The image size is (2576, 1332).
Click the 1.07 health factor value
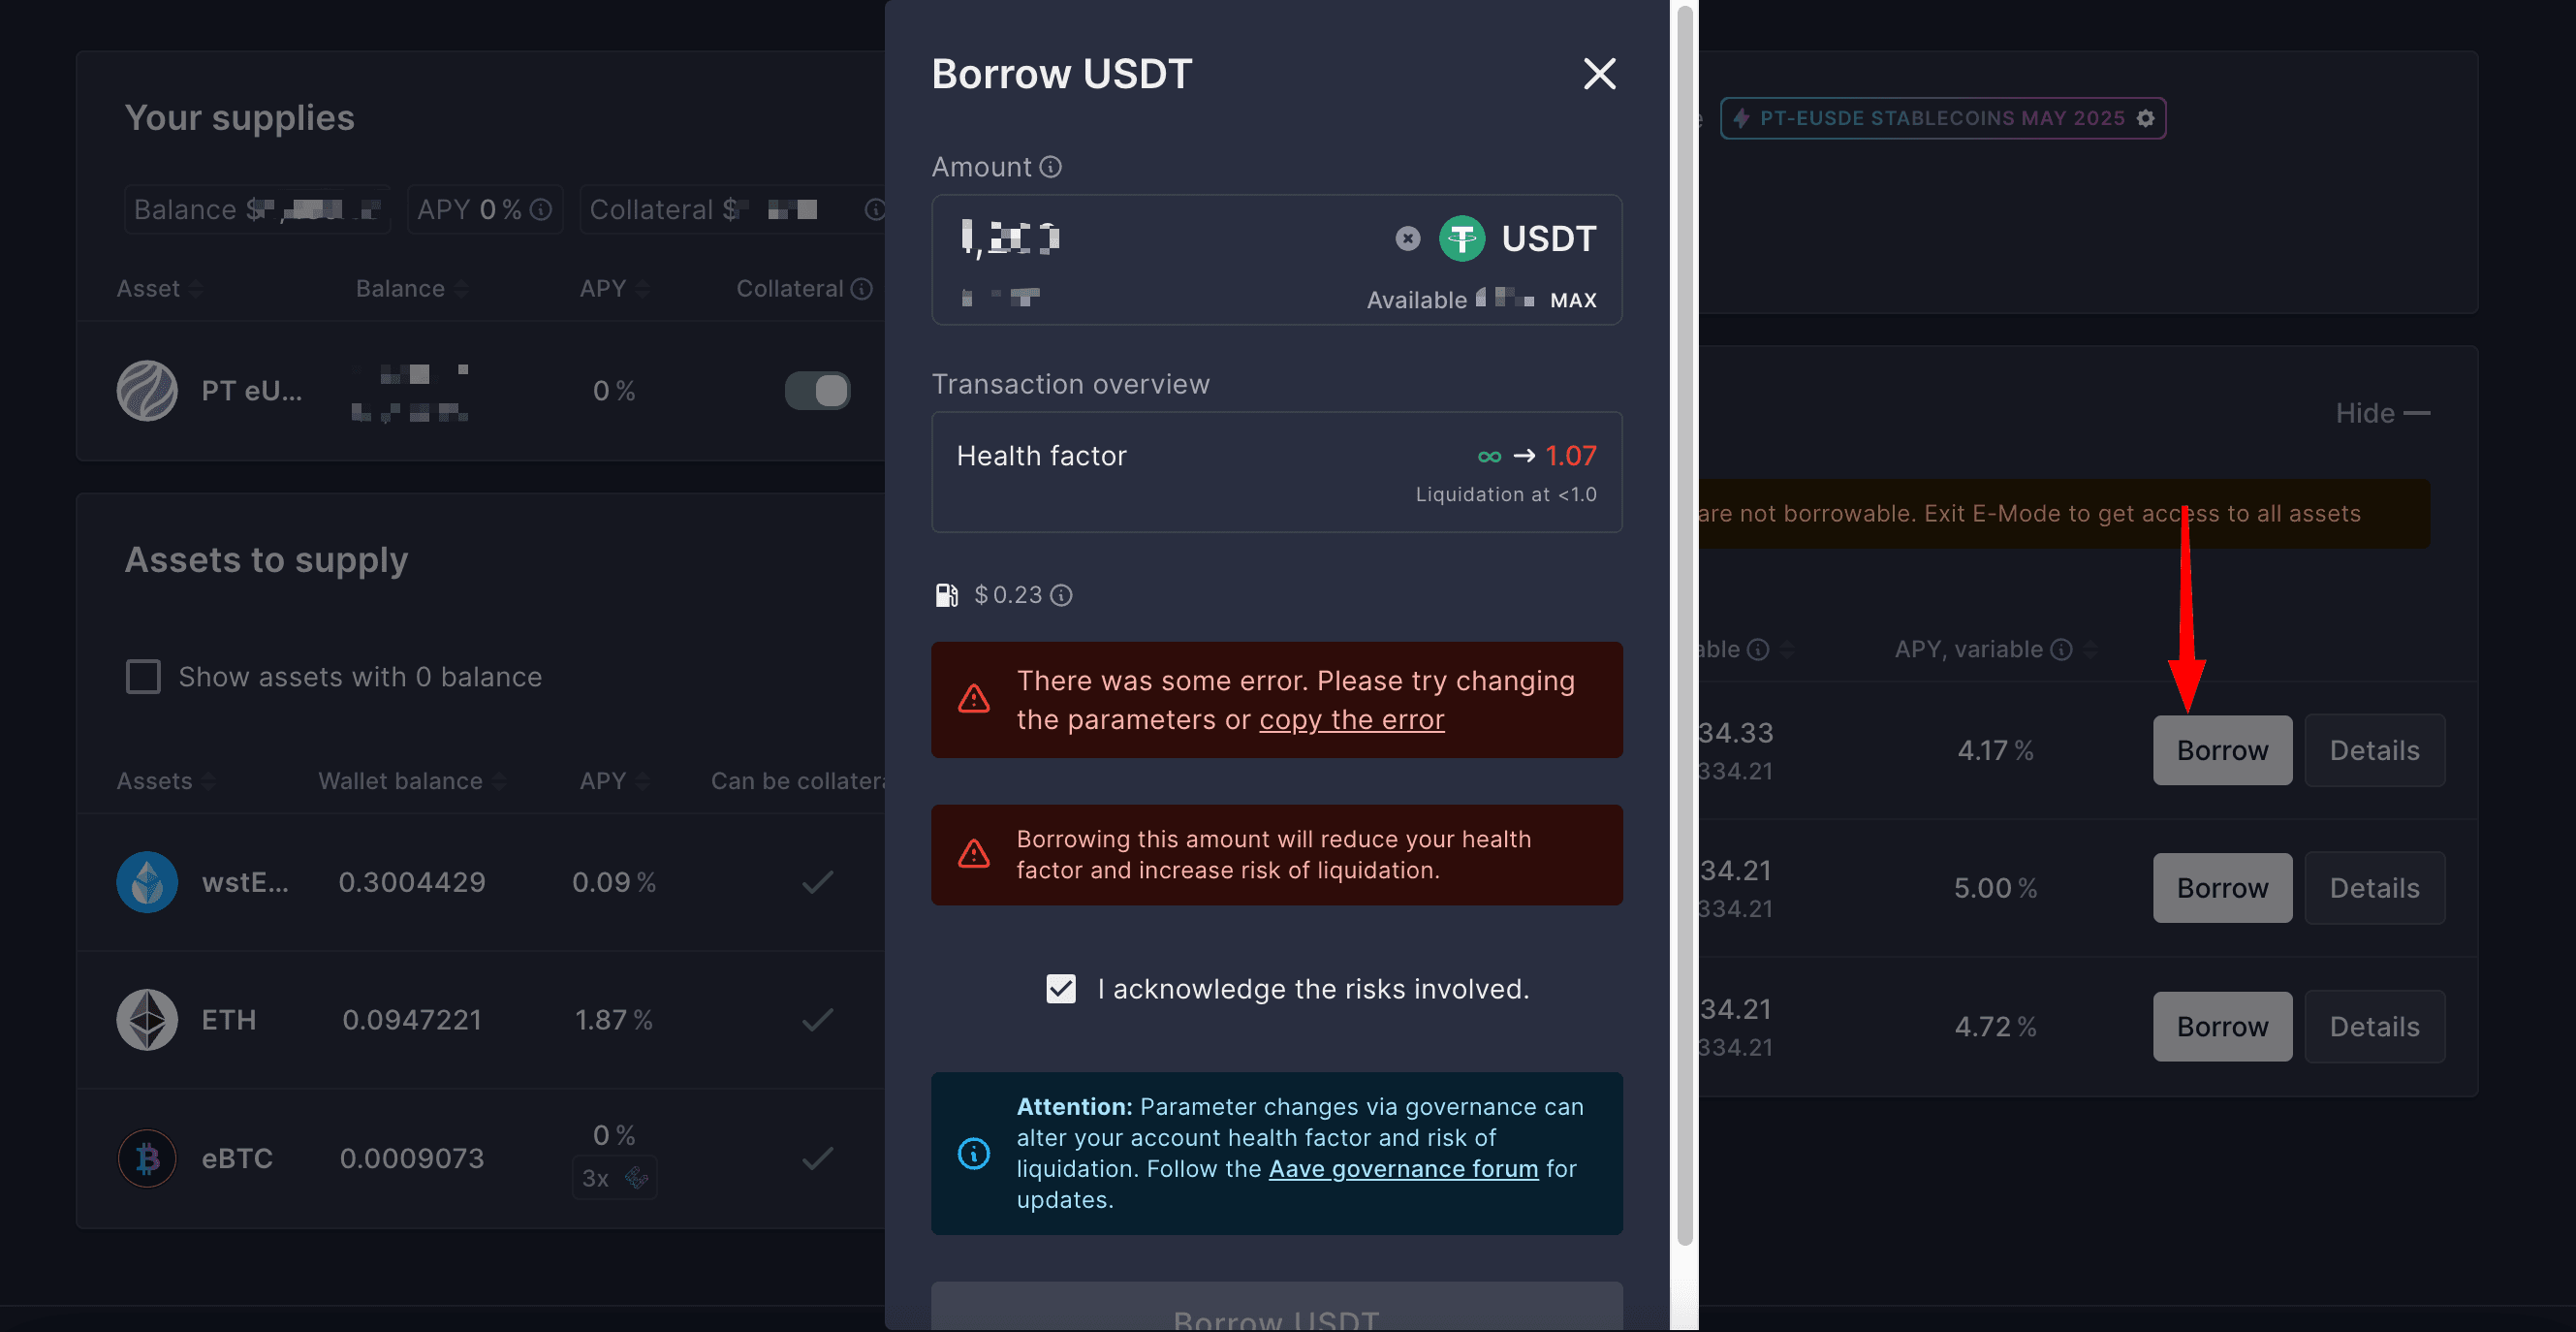[x=1570, y=456]
